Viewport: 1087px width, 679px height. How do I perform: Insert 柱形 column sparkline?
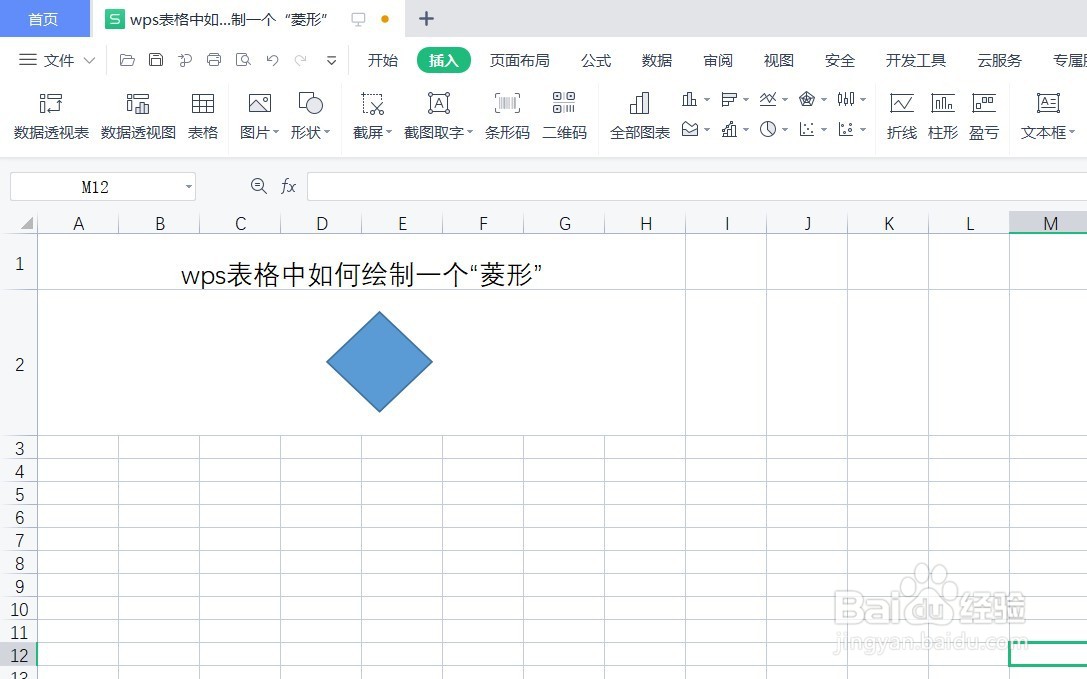pos(943,117)
